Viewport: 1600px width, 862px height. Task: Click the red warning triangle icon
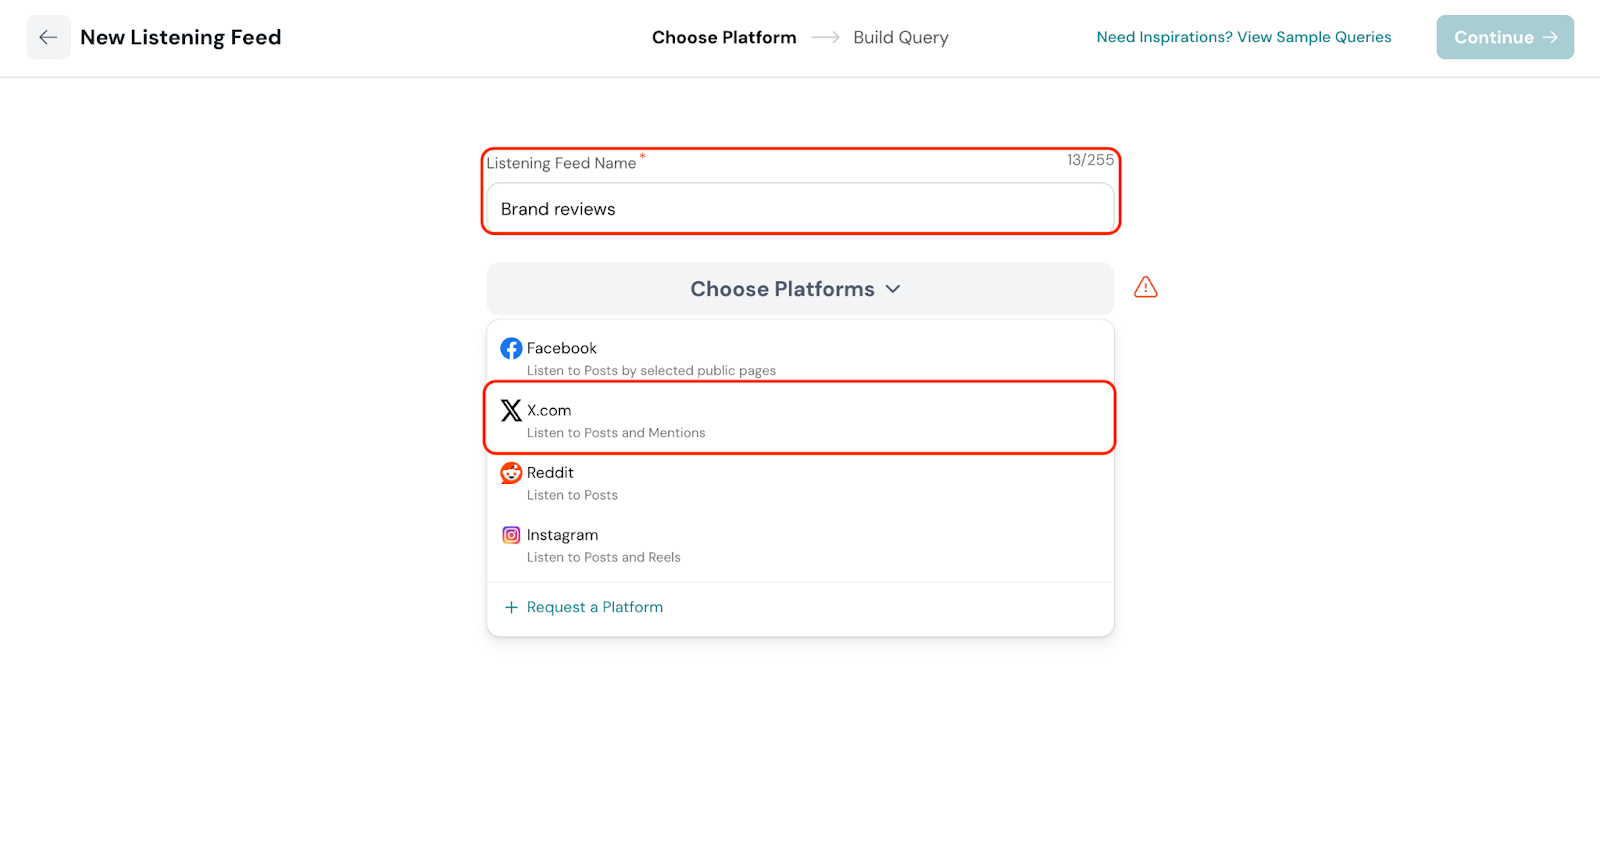pos(1145,288)
